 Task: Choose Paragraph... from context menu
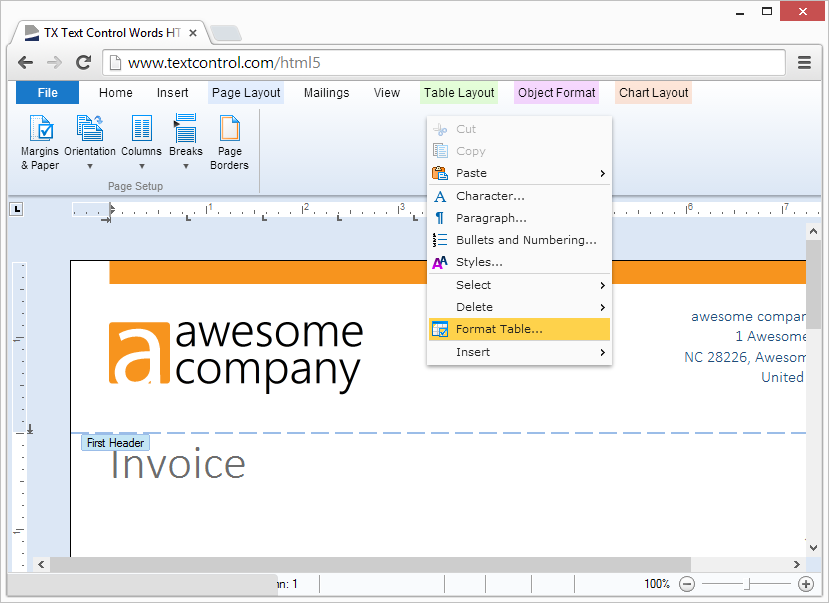coord(519,218)
